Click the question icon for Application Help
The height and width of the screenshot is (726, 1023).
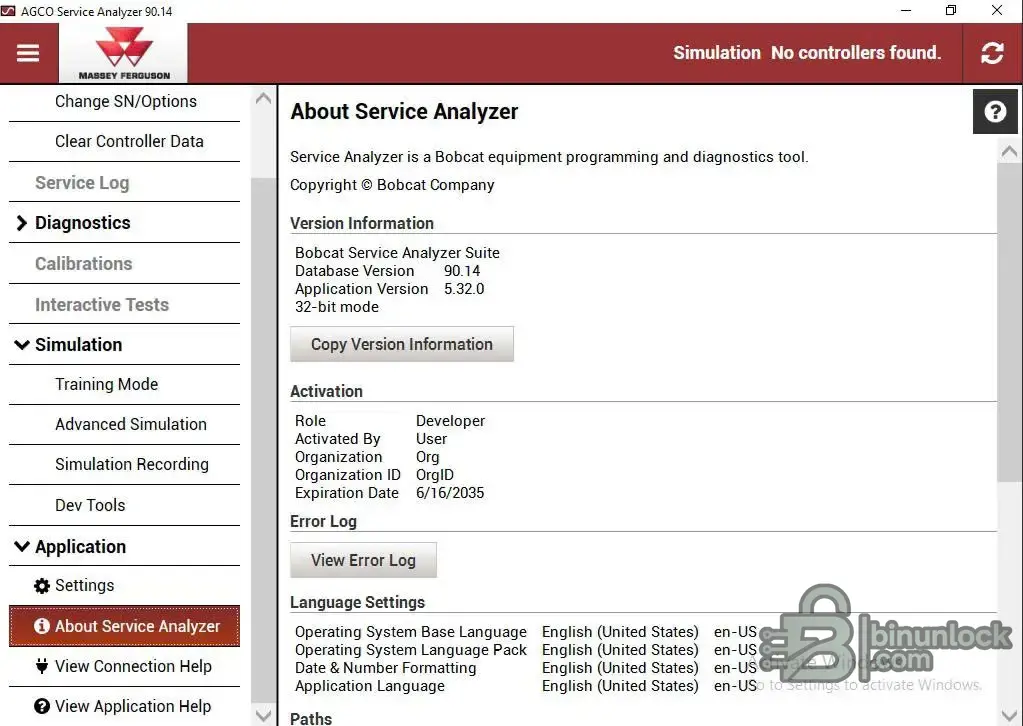tap(42, 706)
